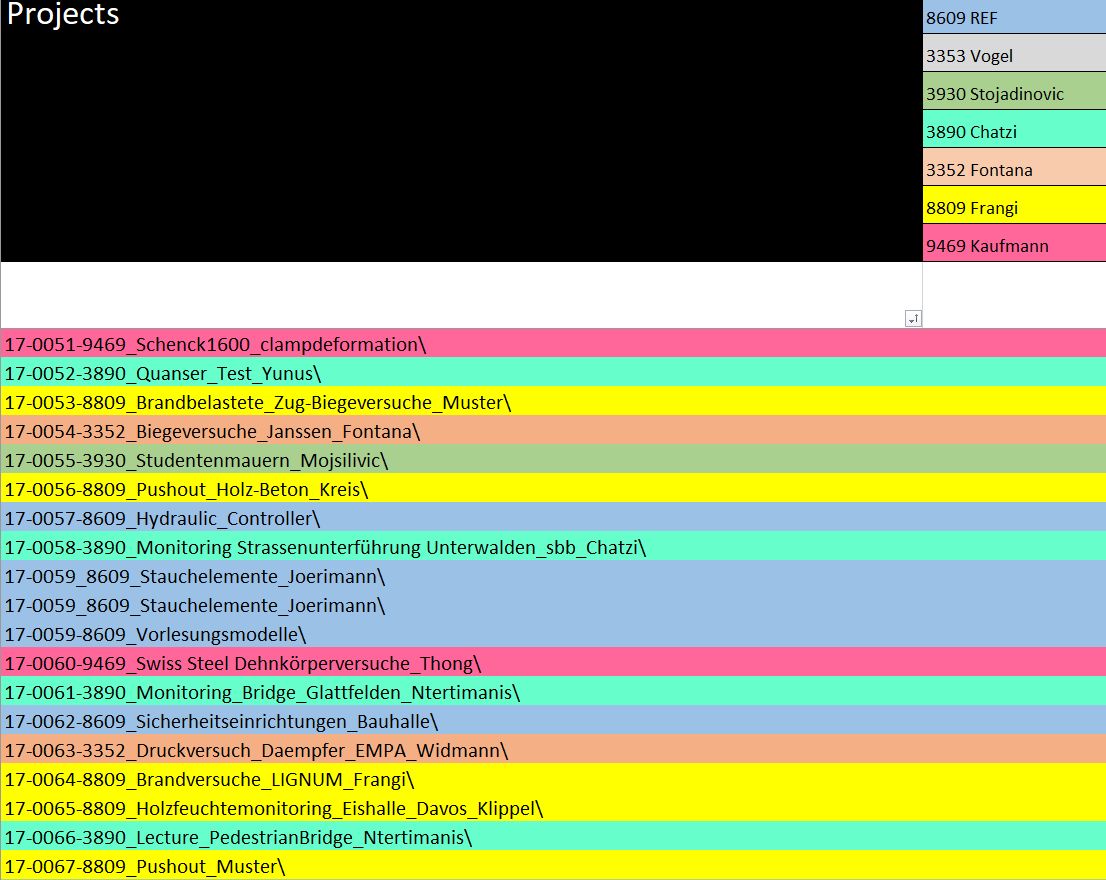Select row 17-0067-8809_Pushout_Muster

[553, 864]
